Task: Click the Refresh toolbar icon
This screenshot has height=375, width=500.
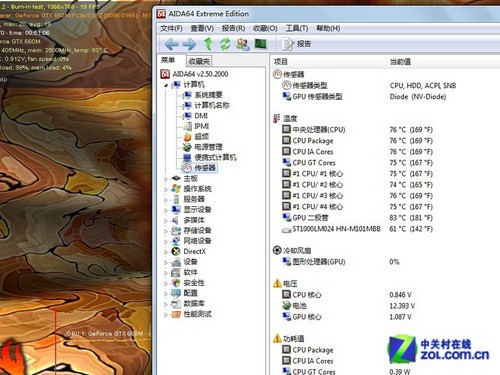Action: (225, 44)
